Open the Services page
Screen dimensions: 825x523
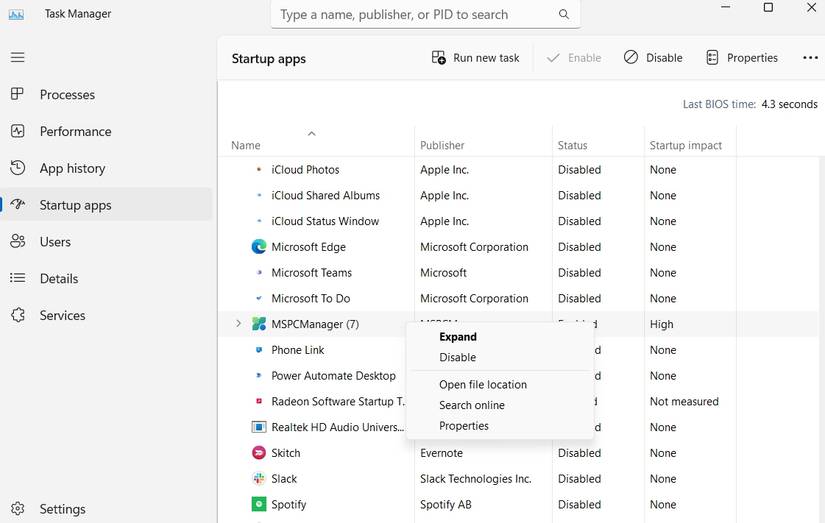click(107, 316)
